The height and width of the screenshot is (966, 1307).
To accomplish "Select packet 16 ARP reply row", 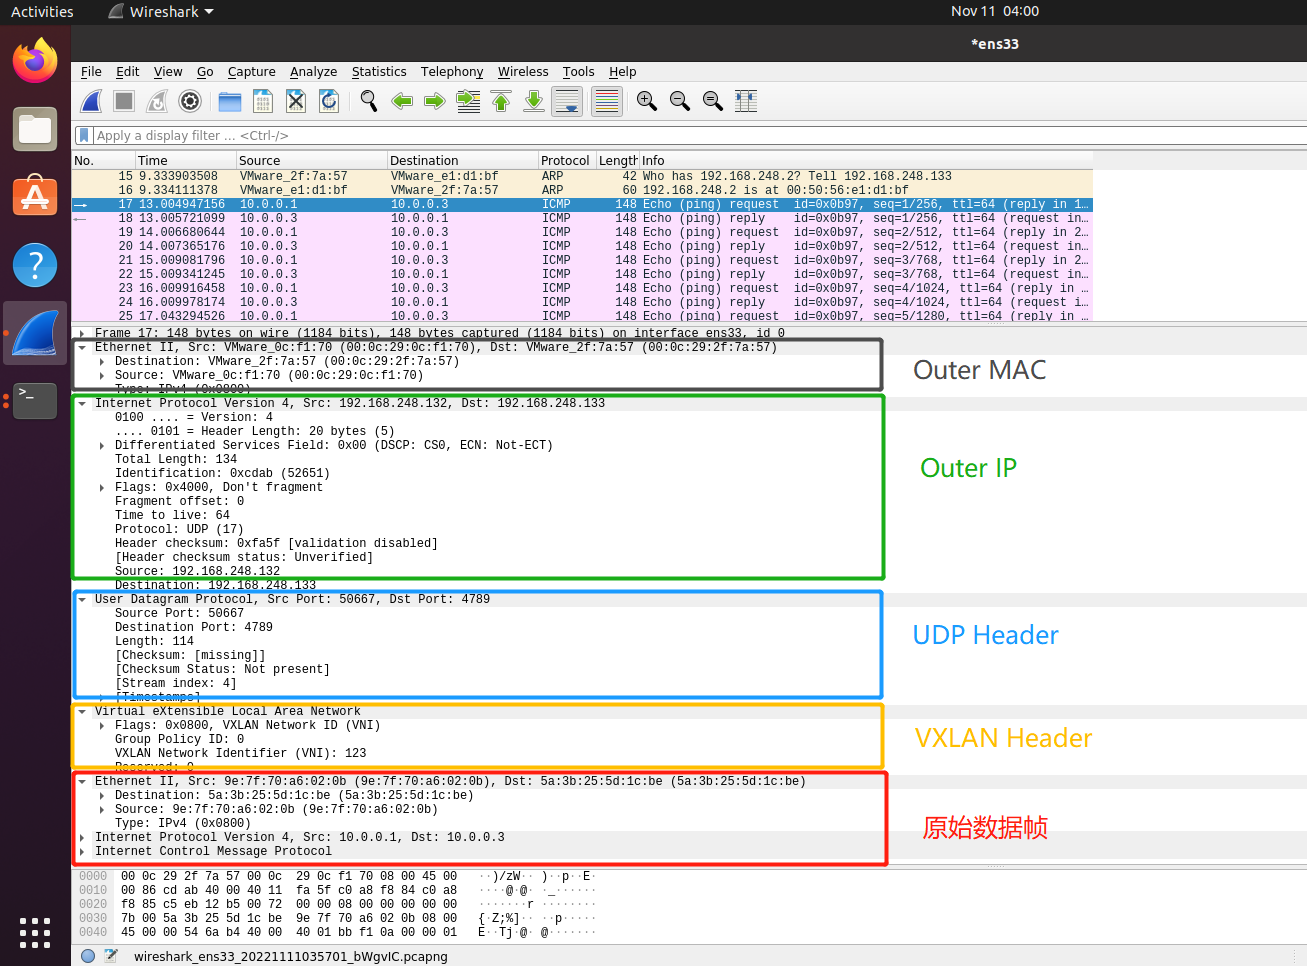I will pyautogui.click(x=582, y=190).
